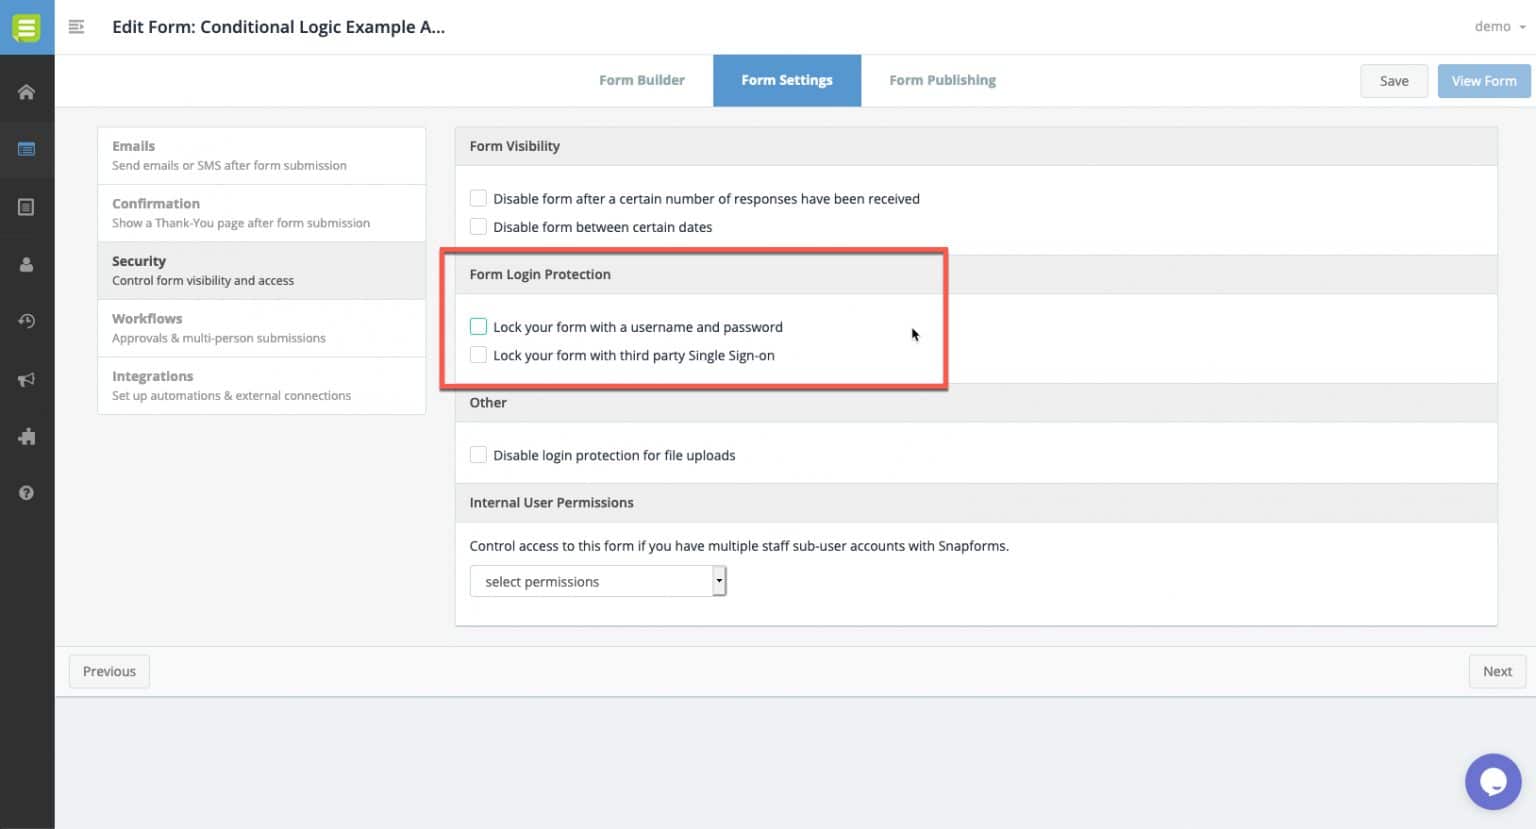Open the Users sidebar icon
The width and height of the screenshot is (1536, 829).
pyautogui.click(x=27, y=264)
